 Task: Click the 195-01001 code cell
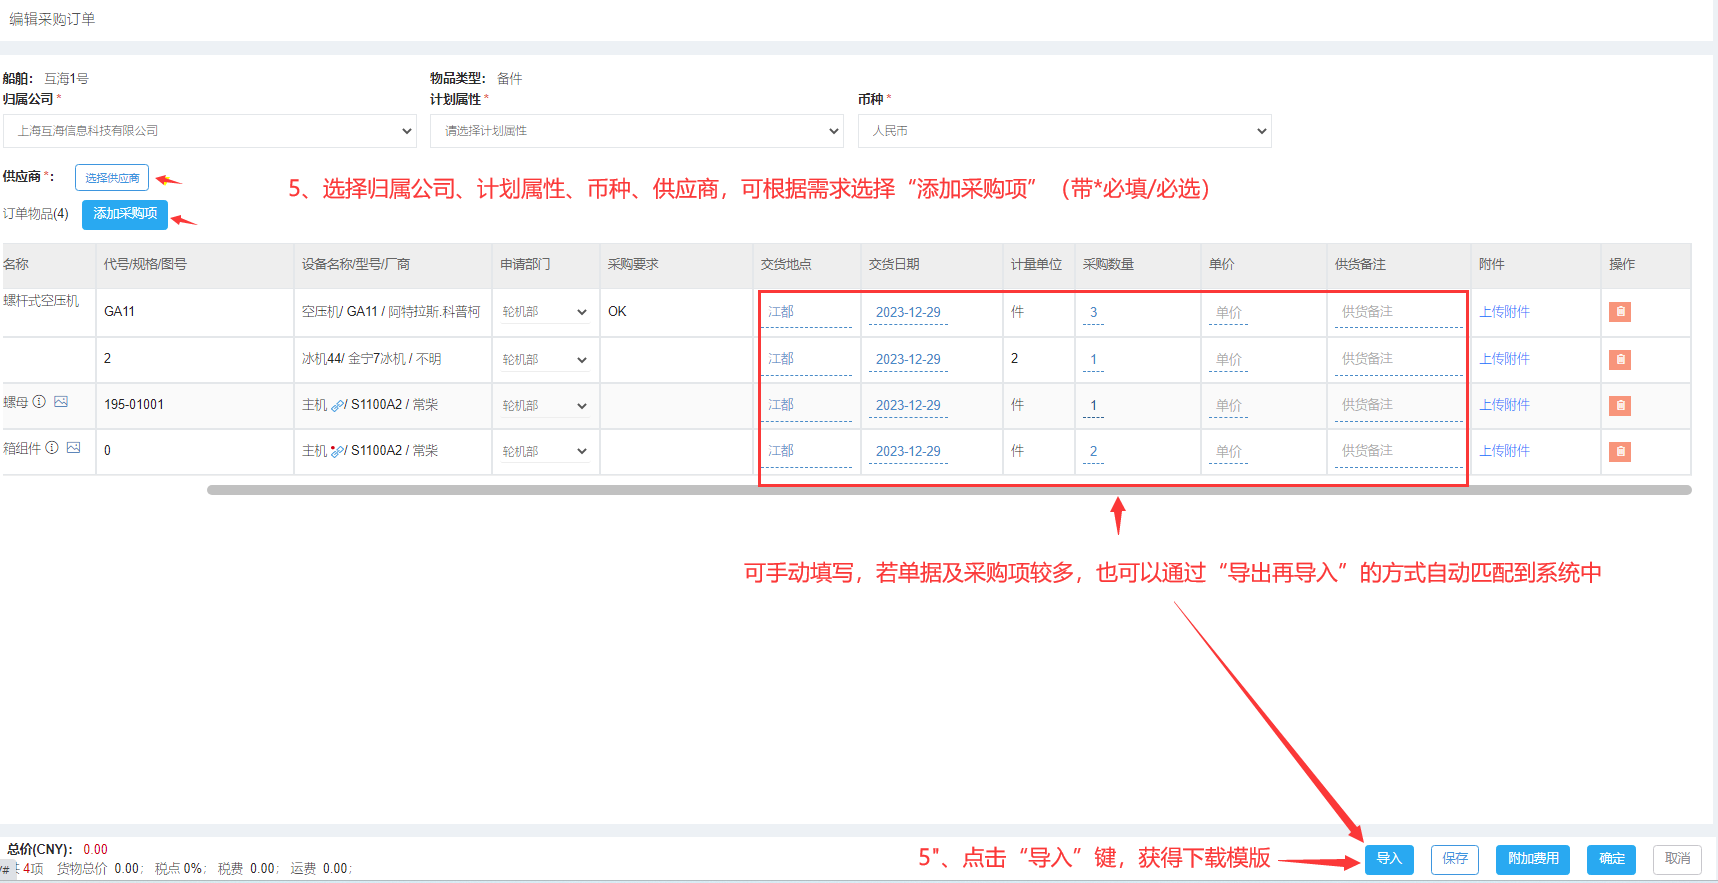pos(134,405)
